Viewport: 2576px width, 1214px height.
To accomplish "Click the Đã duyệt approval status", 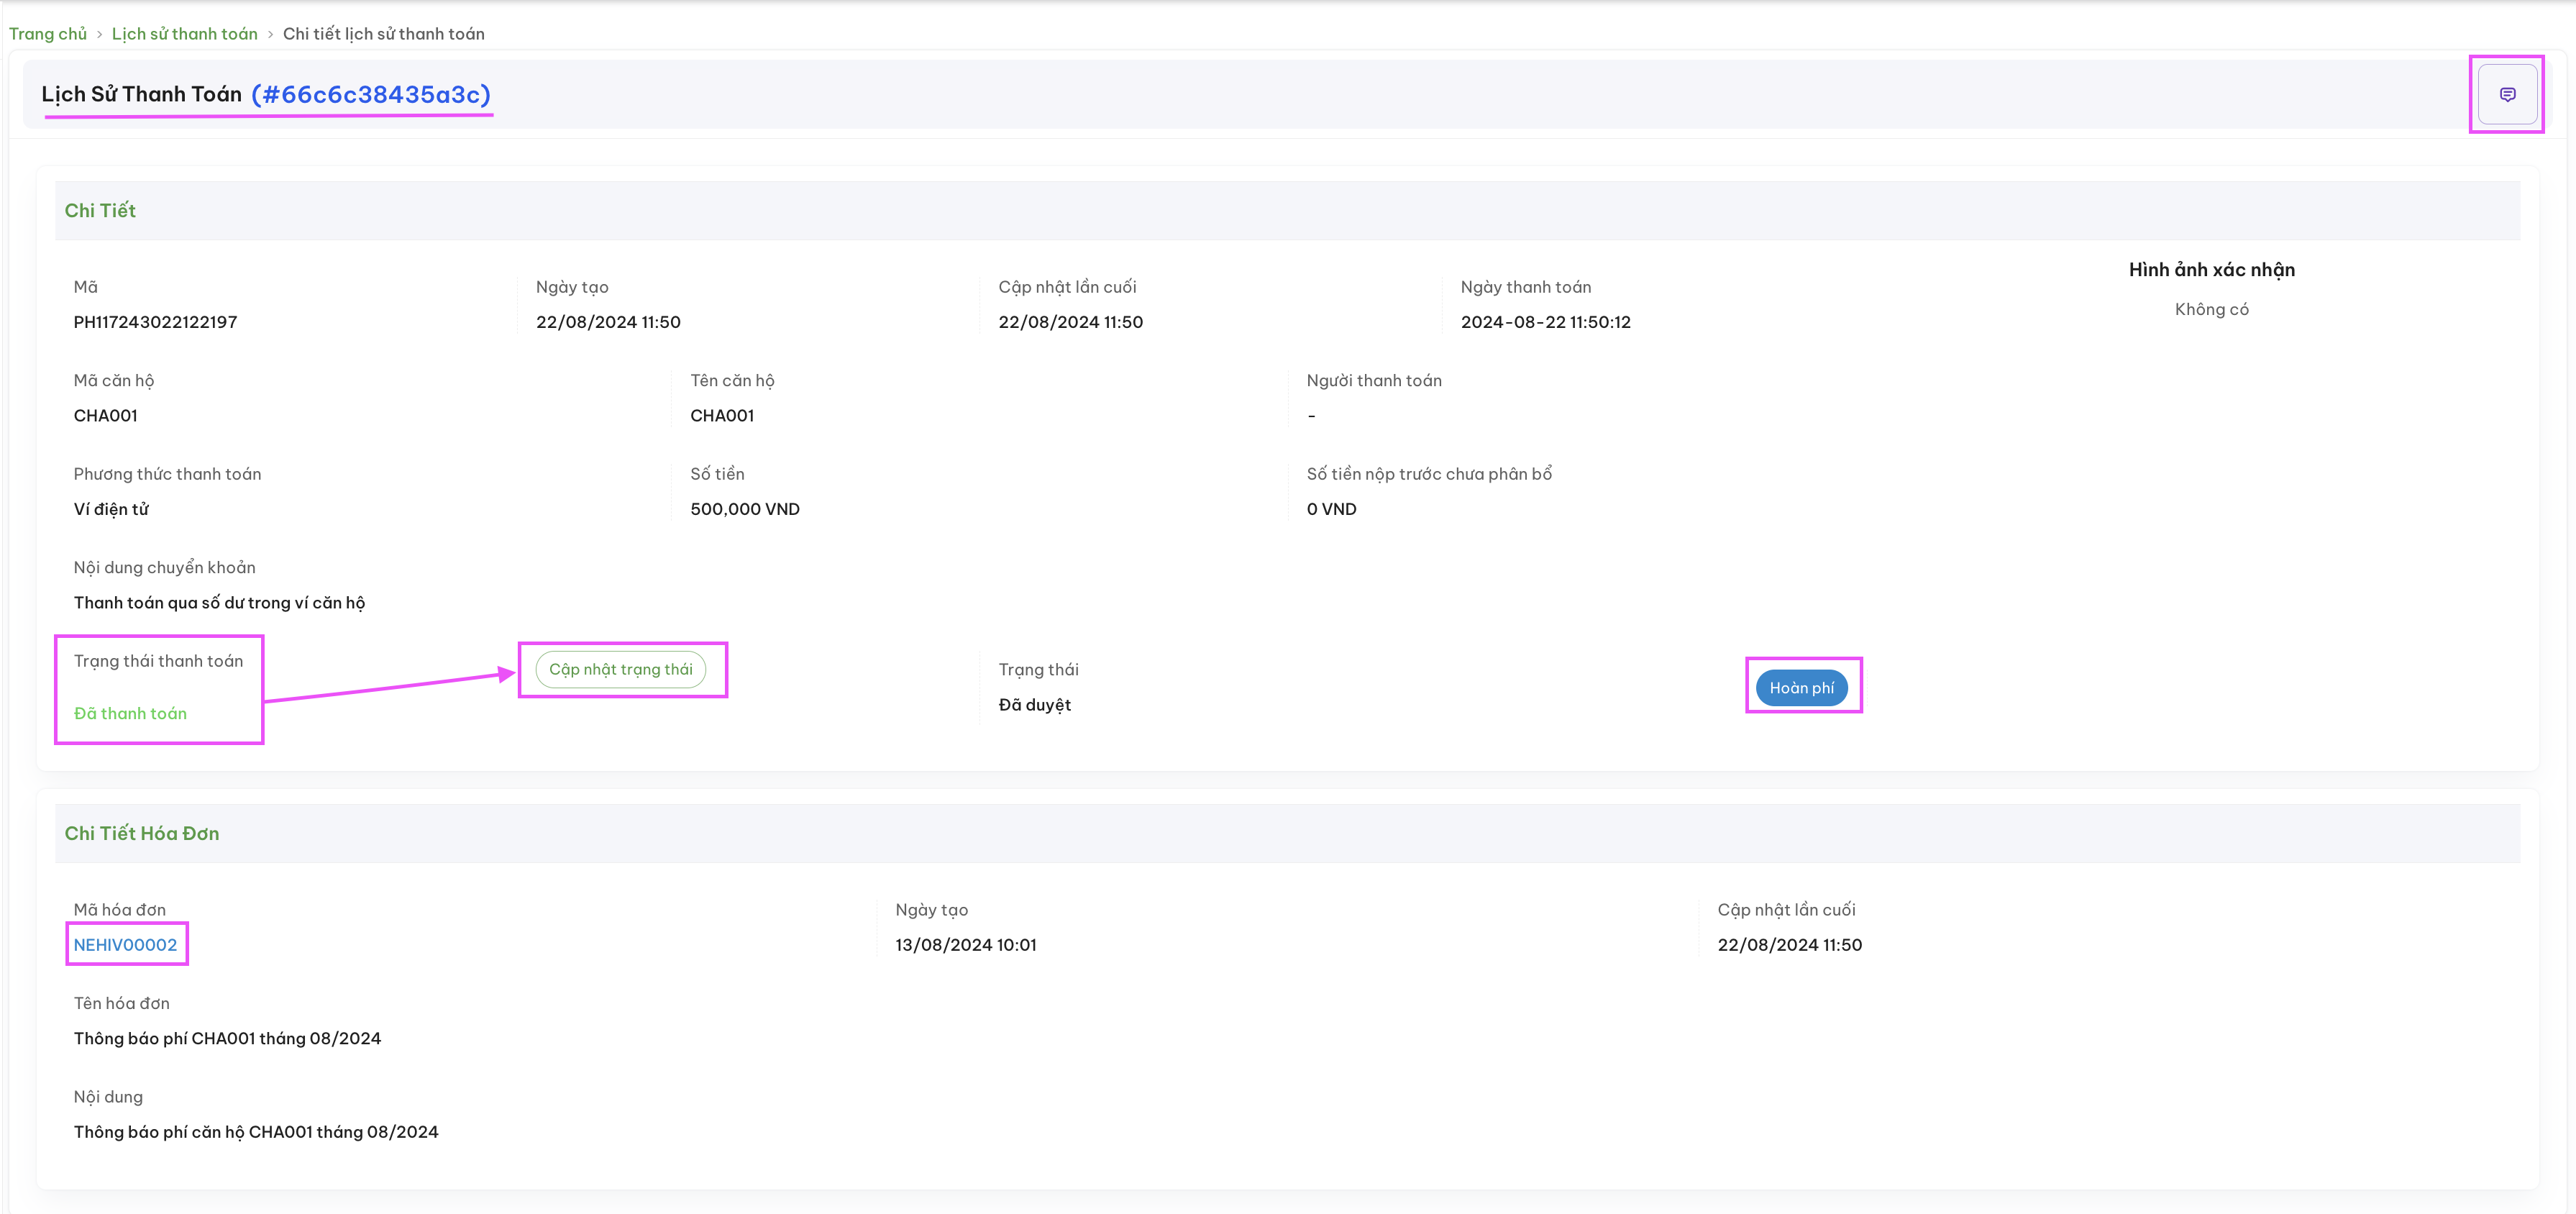I will click(x=1034, y=705).
